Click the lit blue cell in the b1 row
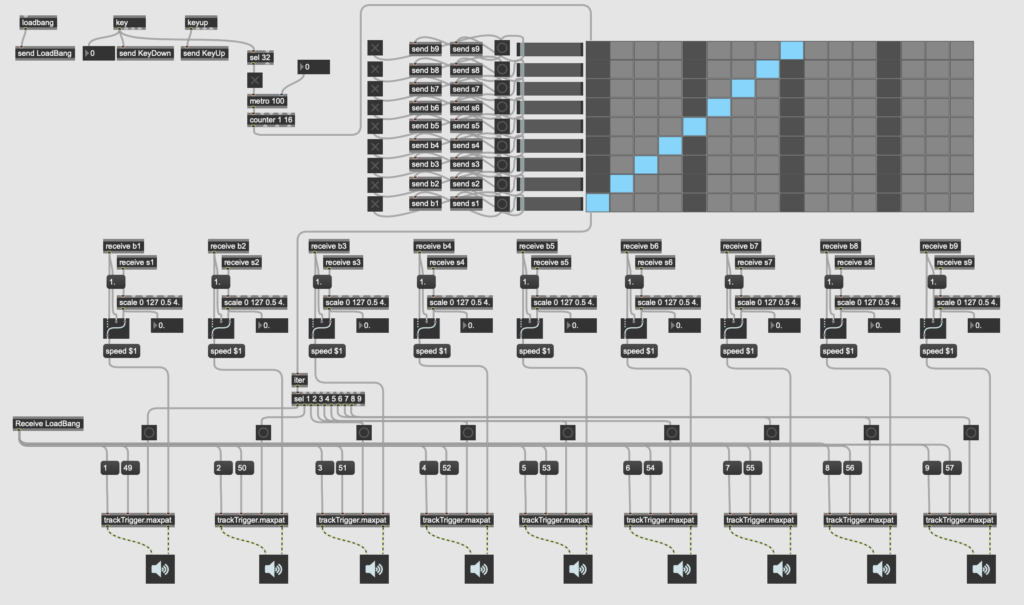This screenshot has width=1024, height=605. [x=597, y=203]
